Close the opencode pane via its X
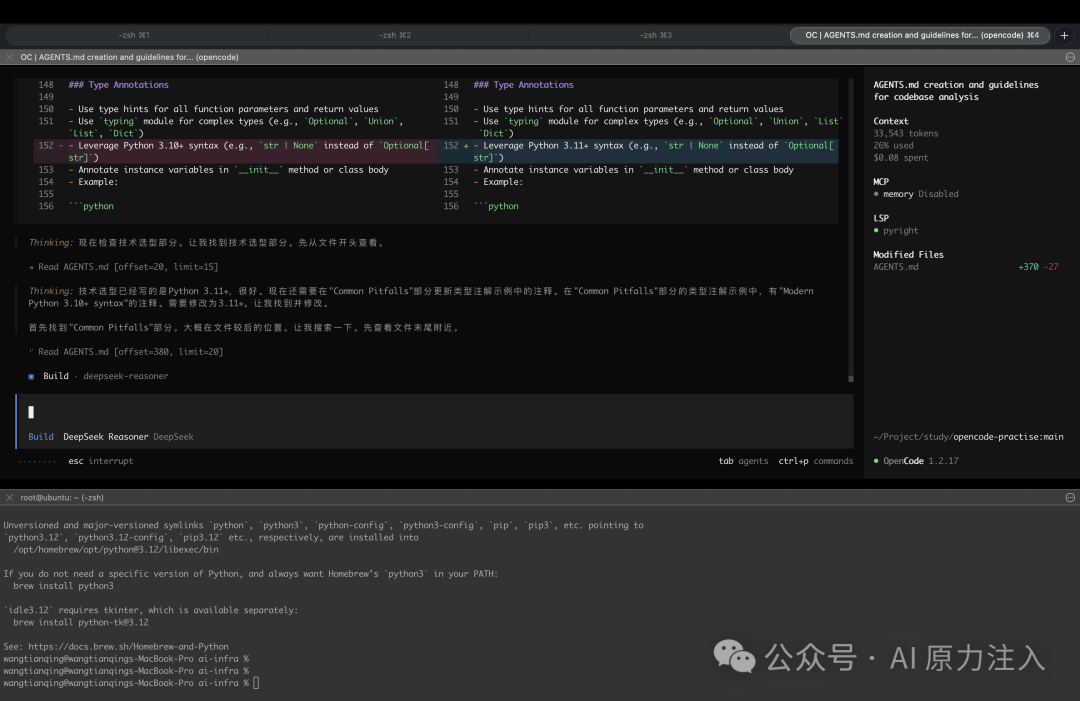The image size is (1080, 701). point(10,57)
